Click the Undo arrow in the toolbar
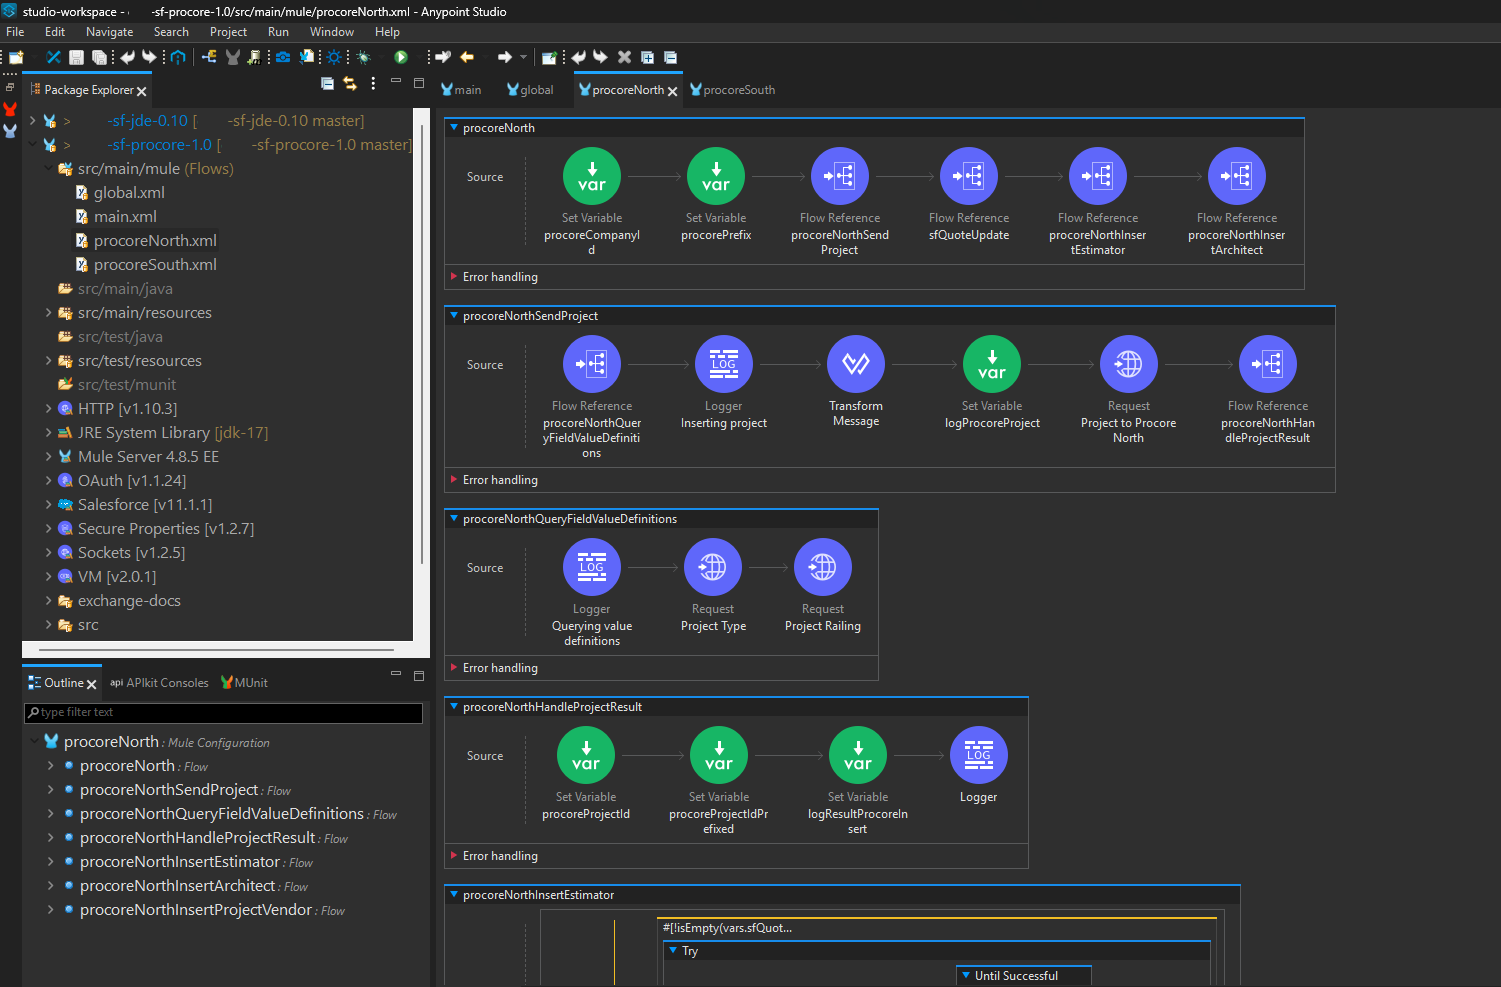 tap(128, 57)
